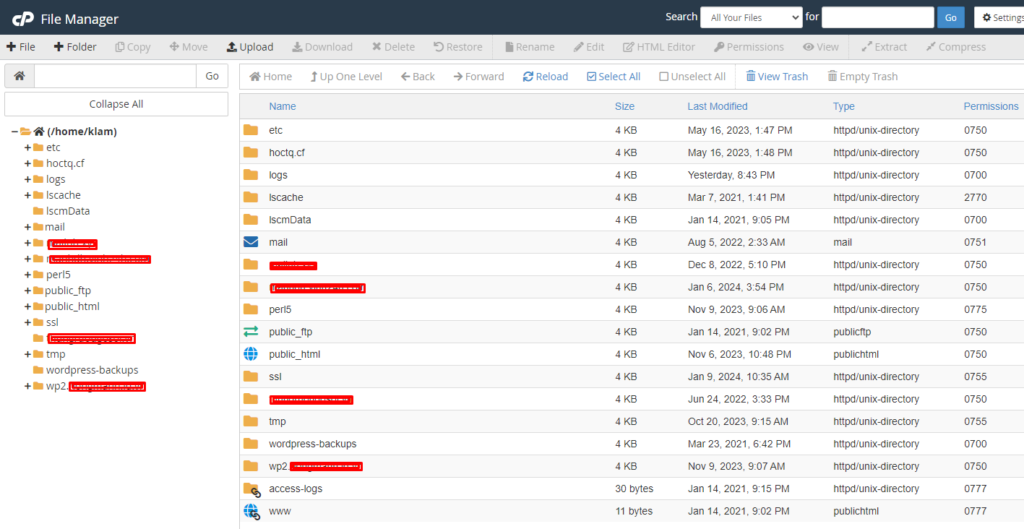1024x529 pixels.
Task: Click the directory path input field
Action: point(115,76)
